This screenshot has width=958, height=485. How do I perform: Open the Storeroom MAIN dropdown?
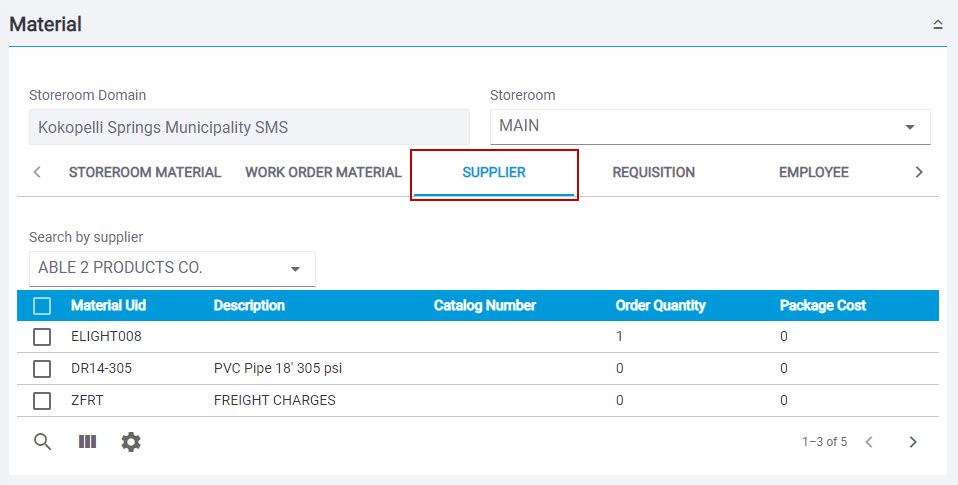tap(710, 126)
